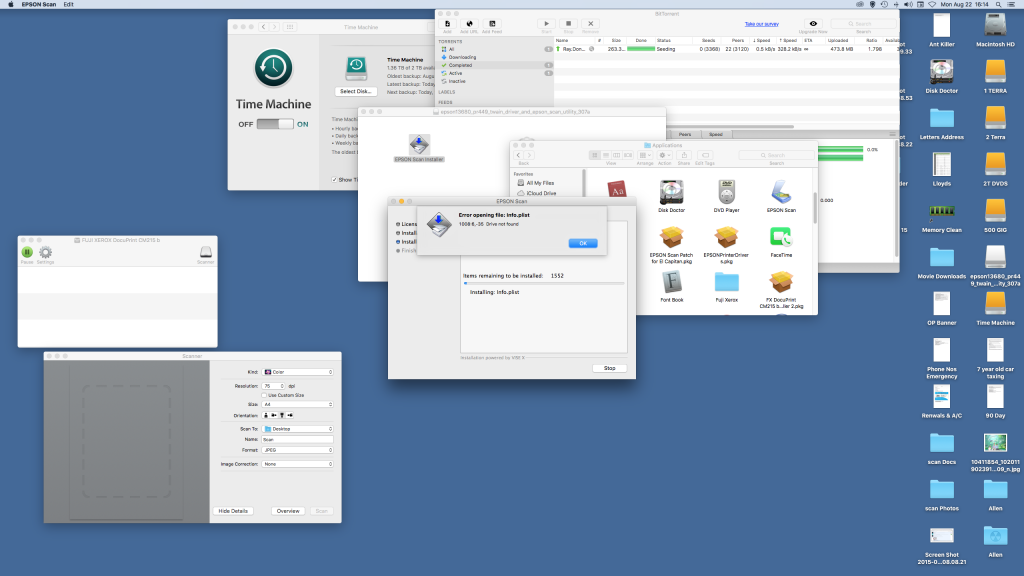Click the Start play button in BitTorrent
Viewport: 1024px width, 576px height.
tap(547, 24)
